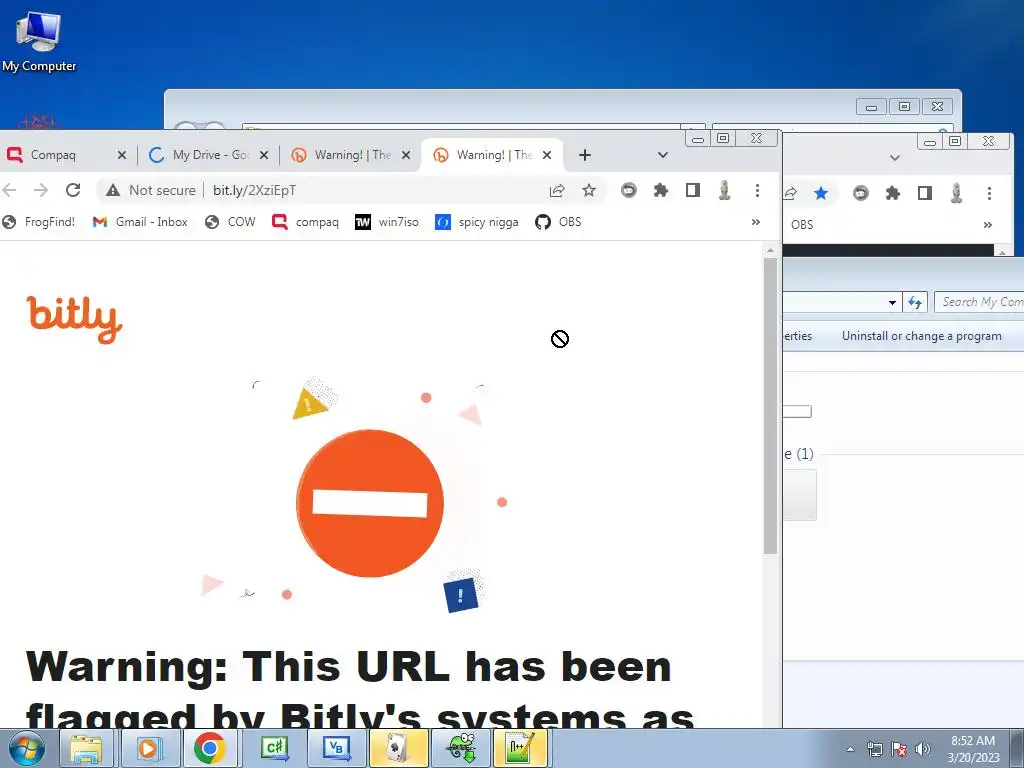This screenshot has width=1024, height=768.
Task: Open the win7iso bookmark
Action: [387, 222]
